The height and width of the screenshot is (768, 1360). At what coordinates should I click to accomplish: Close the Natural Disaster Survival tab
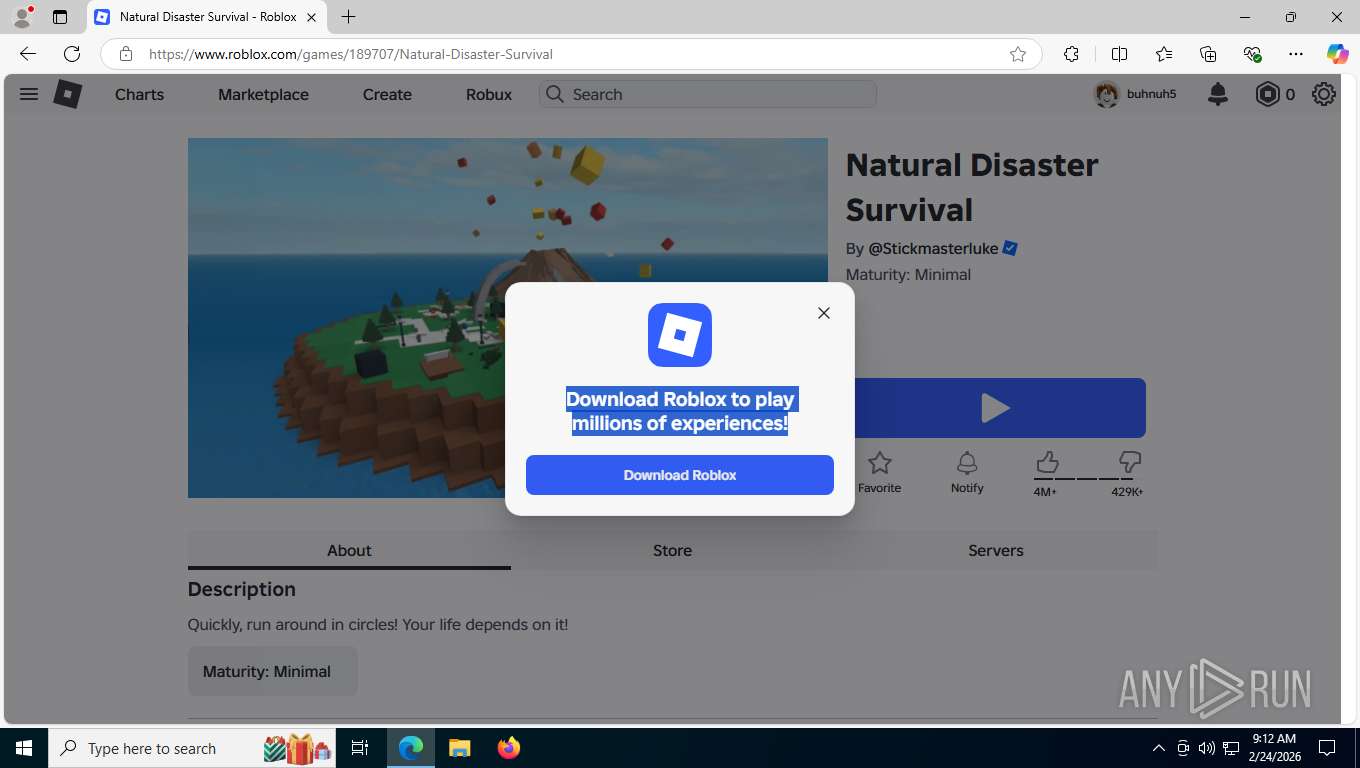pyautogui.click(x=311, y=17)
